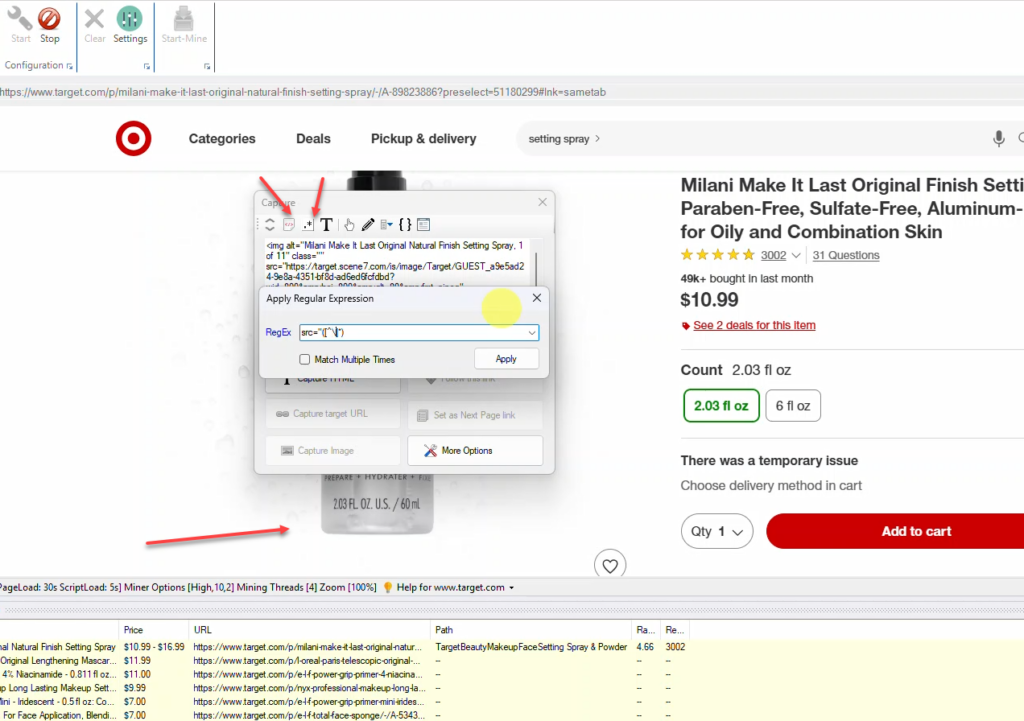Click the T text icon in Capture toolbar

(x=327, y=225)
